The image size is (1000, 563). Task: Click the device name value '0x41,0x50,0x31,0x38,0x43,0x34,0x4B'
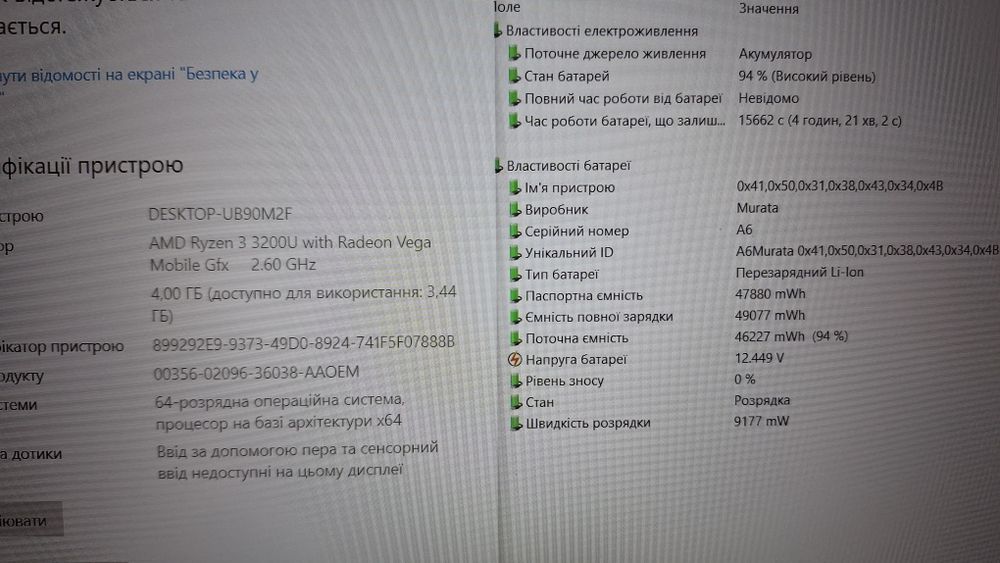coord(840,186)
